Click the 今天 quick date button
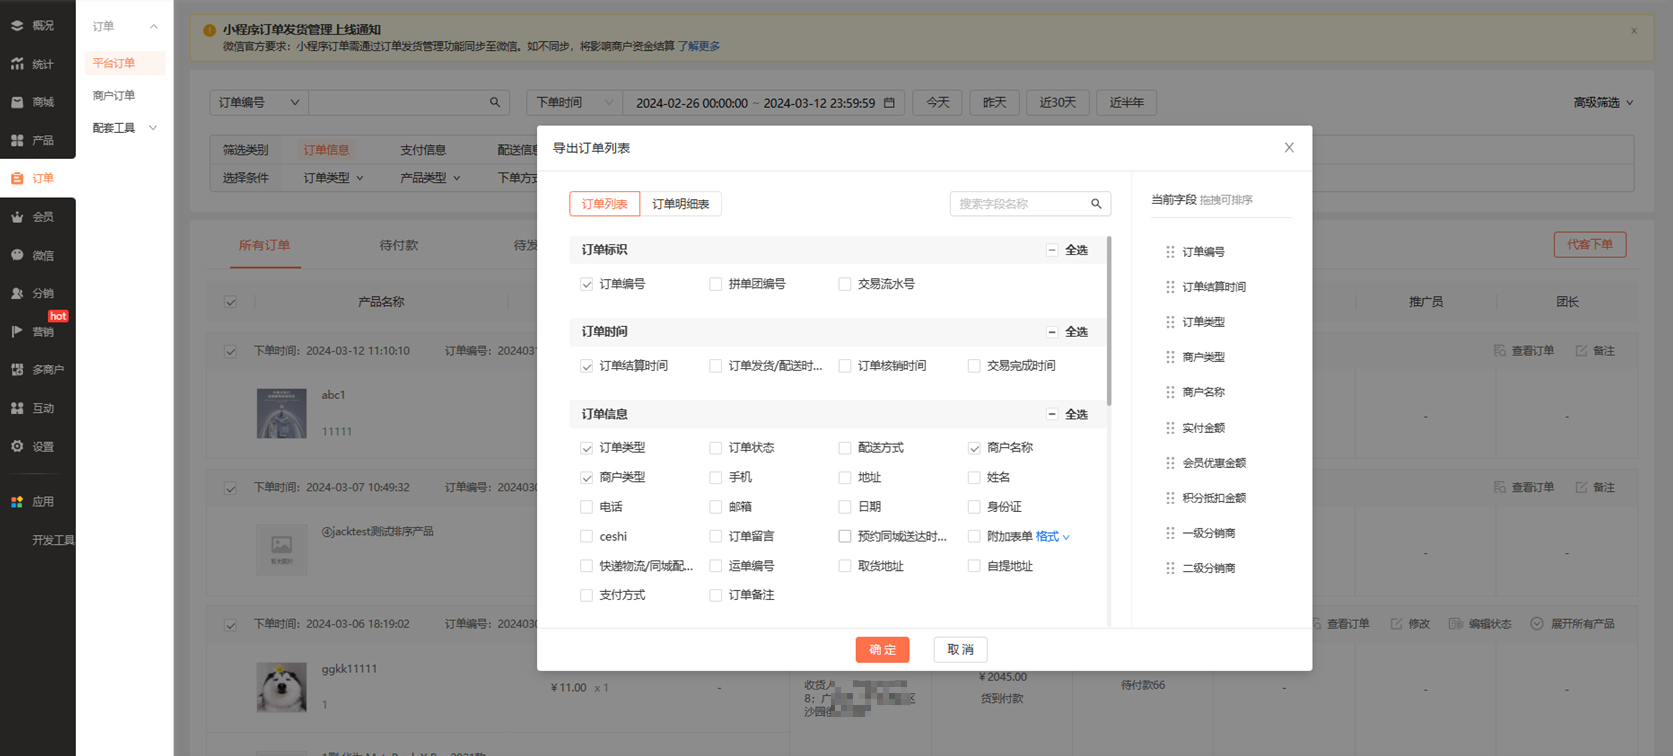Screen dimensions: 1673x756 click(937, 102)
